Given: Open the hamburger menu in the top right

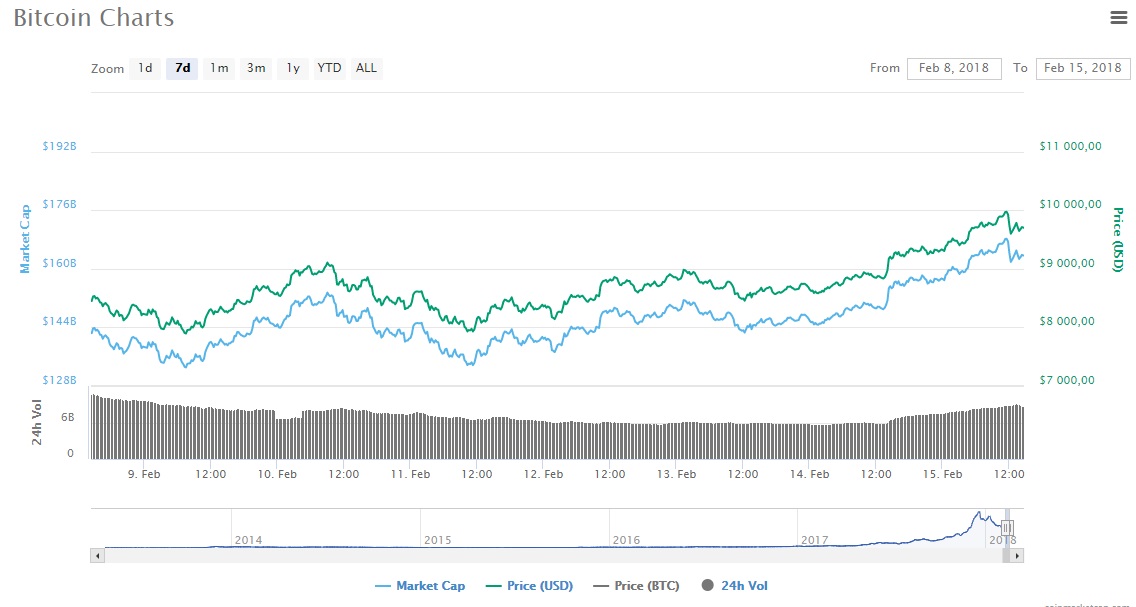Looking at the screenshot, I should click(x=1118, y=17).
